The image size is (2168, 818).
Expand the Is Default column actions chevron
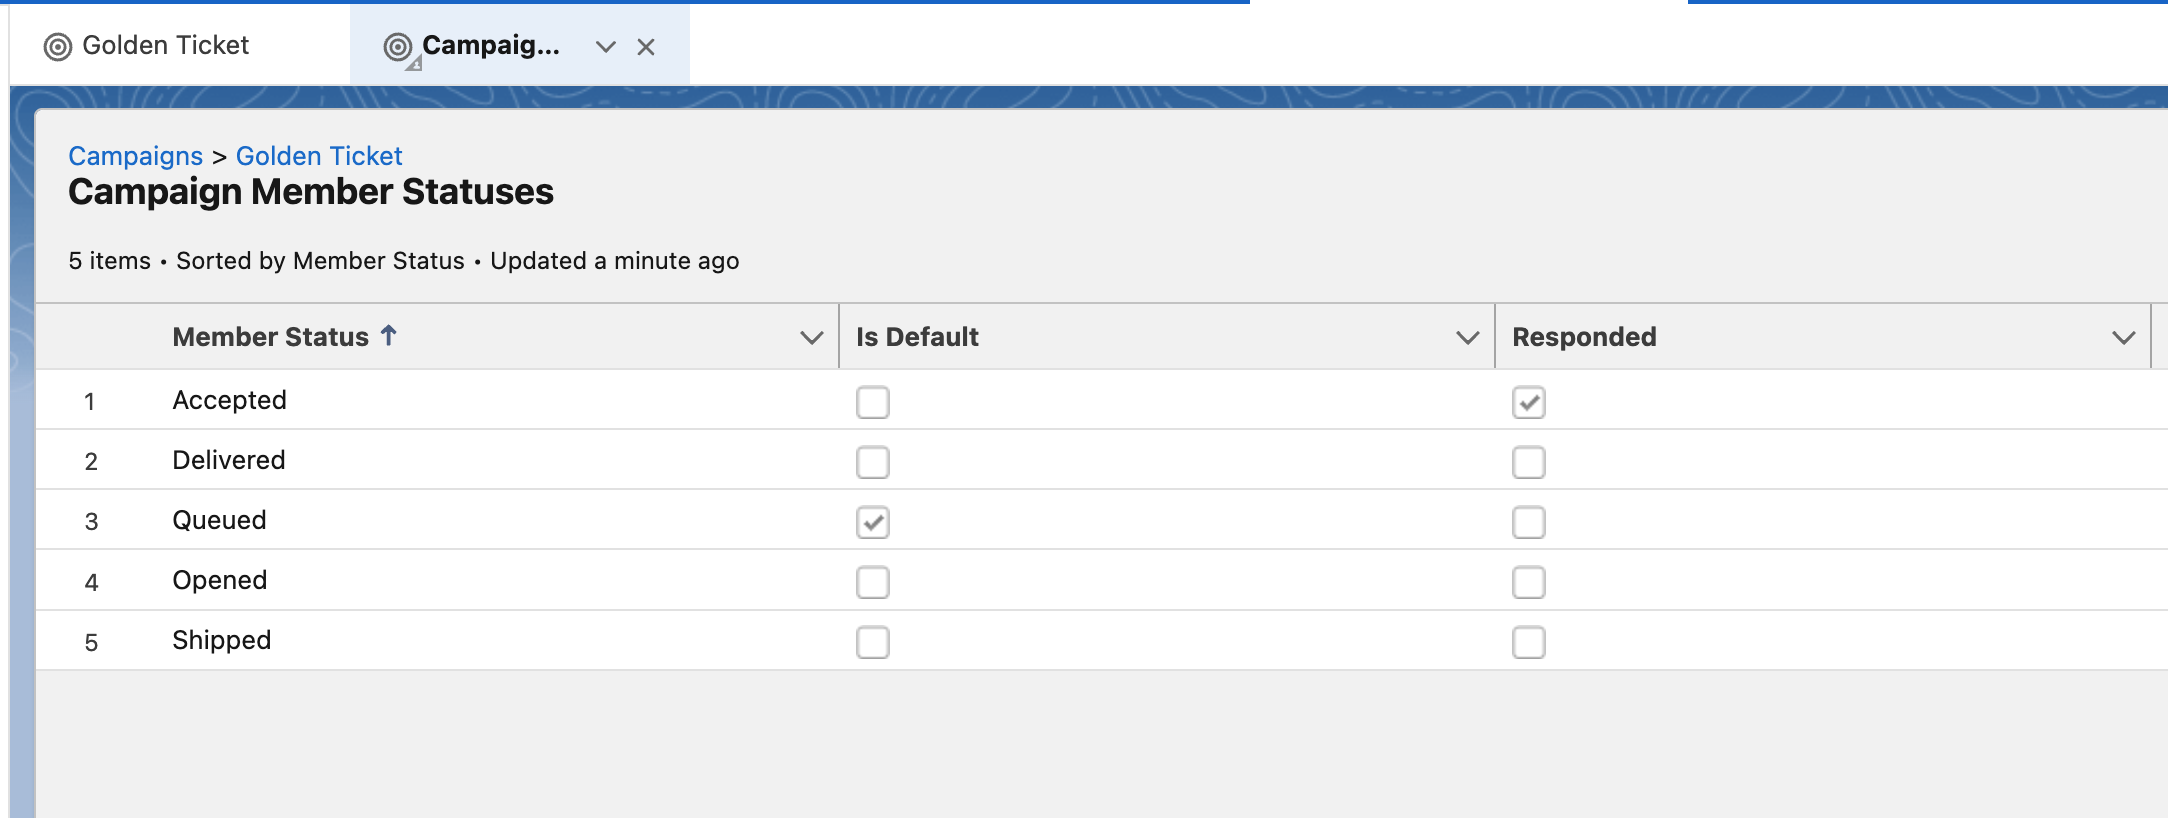coord(1467,338)
